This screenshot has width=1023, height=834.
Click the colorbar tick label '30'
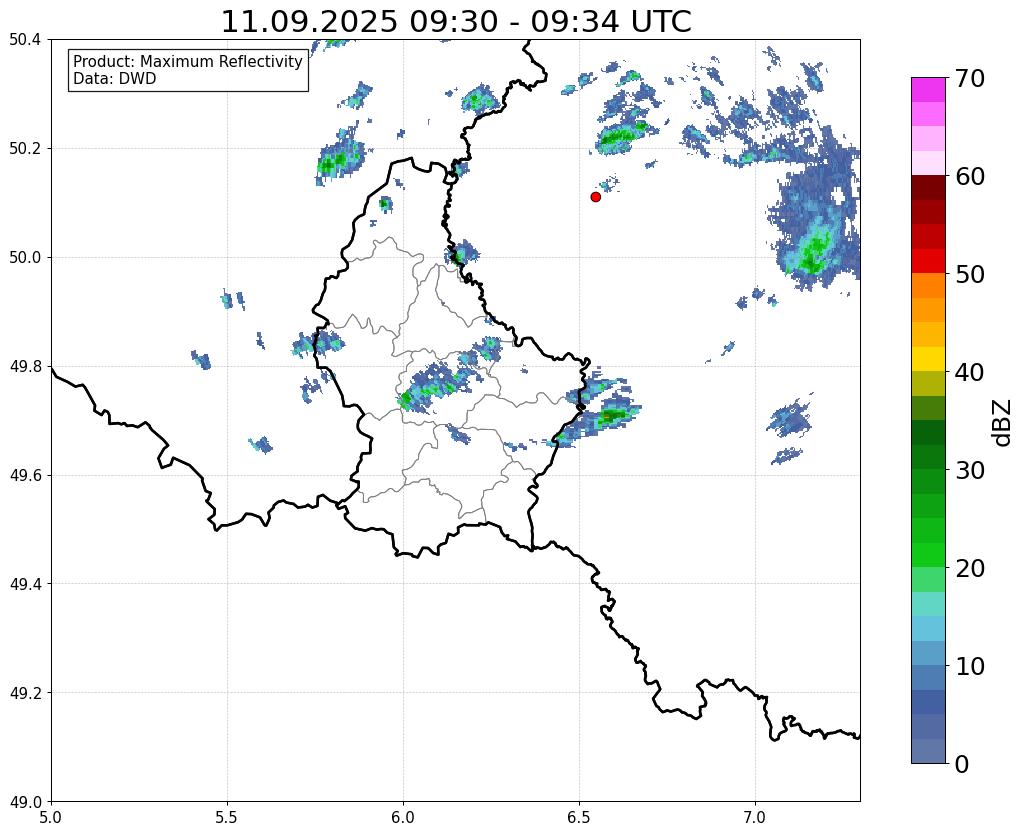970,470
